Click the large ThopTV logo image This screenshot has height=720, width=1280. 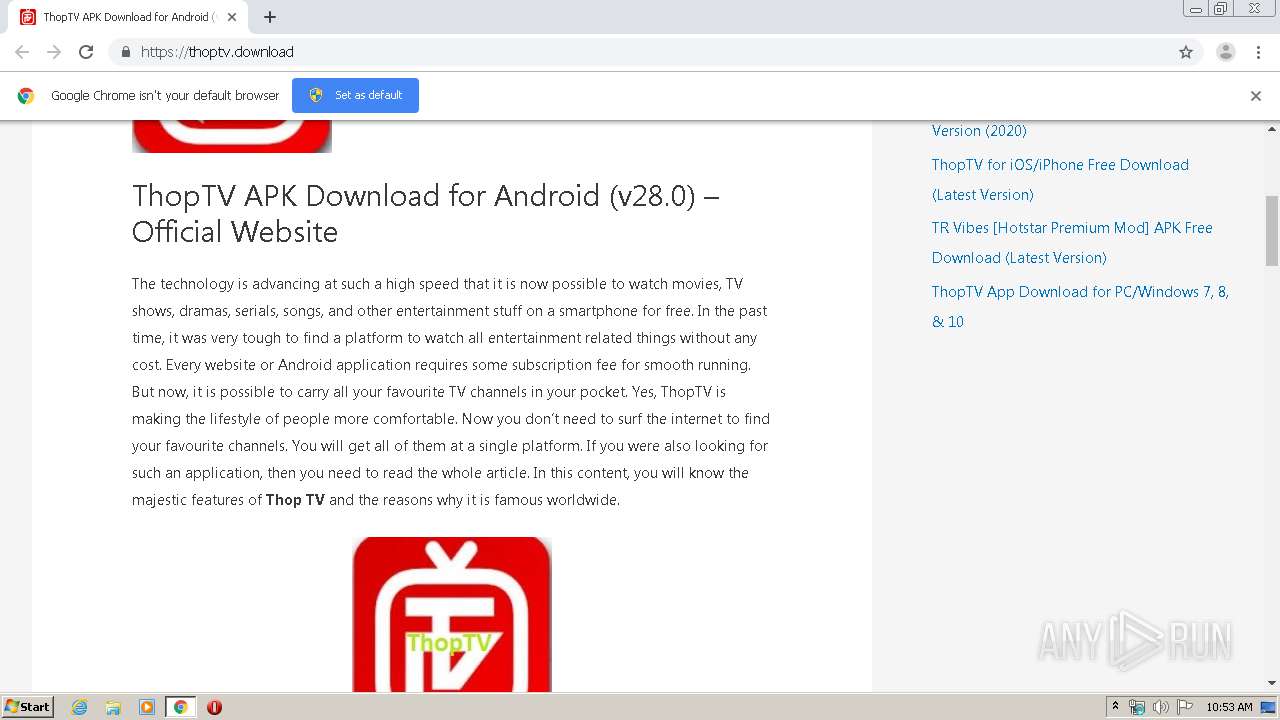tap(452, 614)
